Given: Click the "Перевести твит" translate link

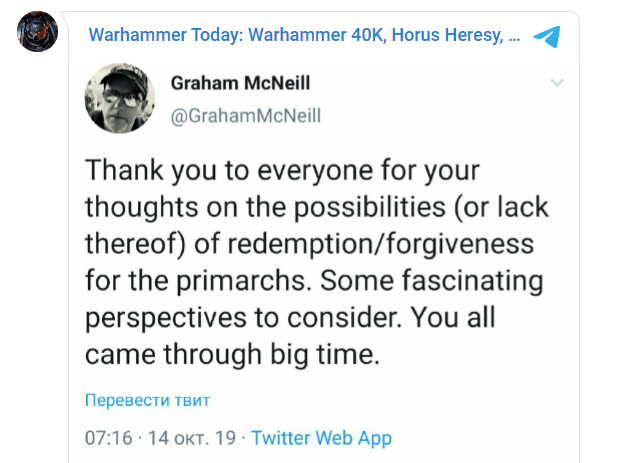Looking at the screenshot, I should click(x=147, y=401).
